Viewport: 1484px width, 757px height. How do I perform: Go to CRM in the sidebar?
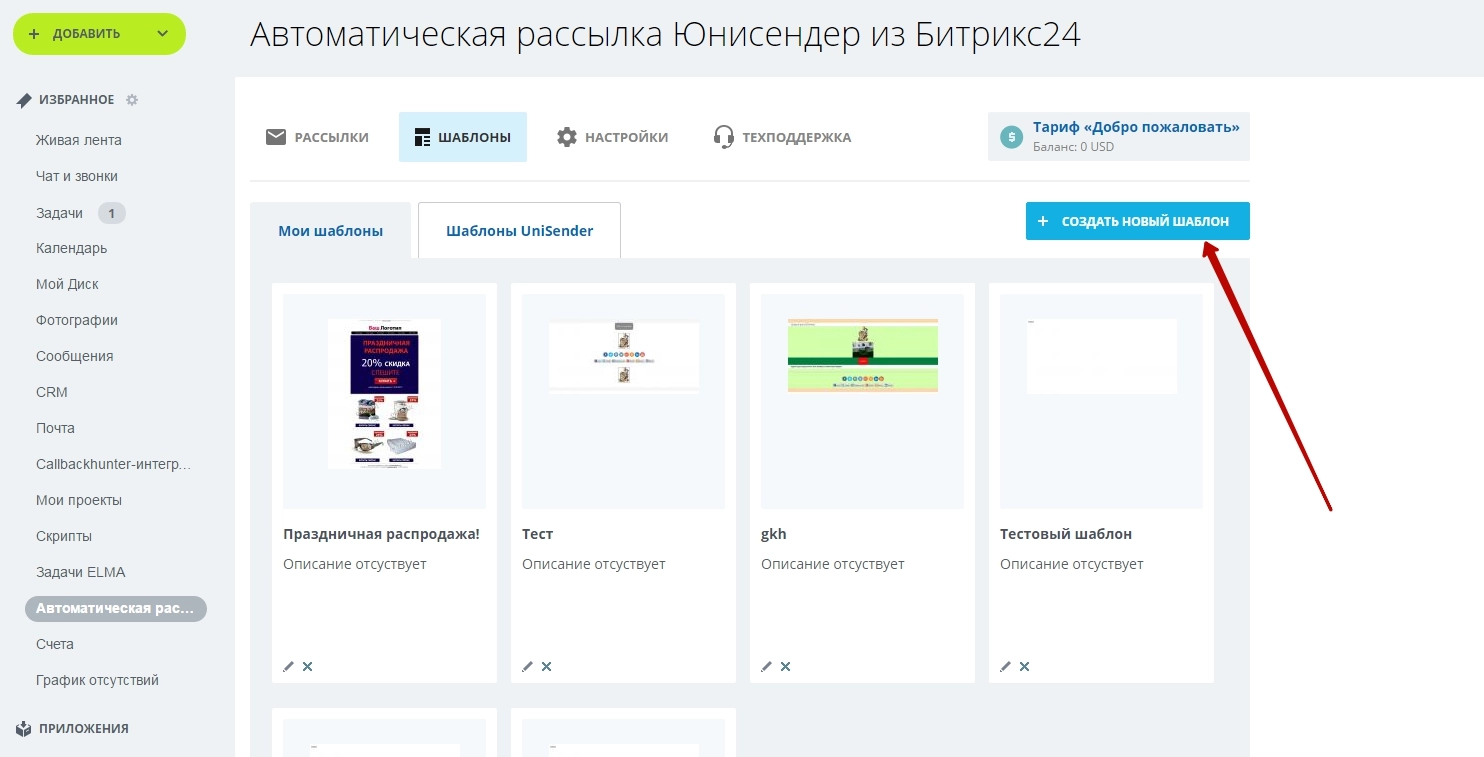click(52, 392)
